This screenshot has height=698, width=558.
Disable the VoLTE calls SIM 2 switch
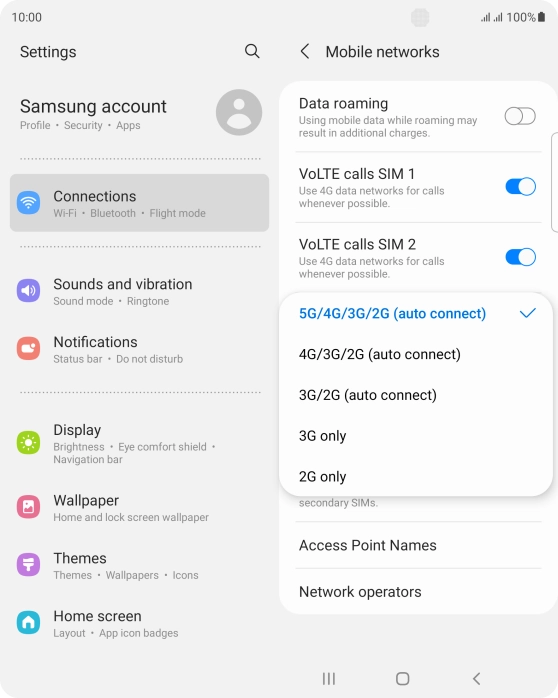[520, 257]
